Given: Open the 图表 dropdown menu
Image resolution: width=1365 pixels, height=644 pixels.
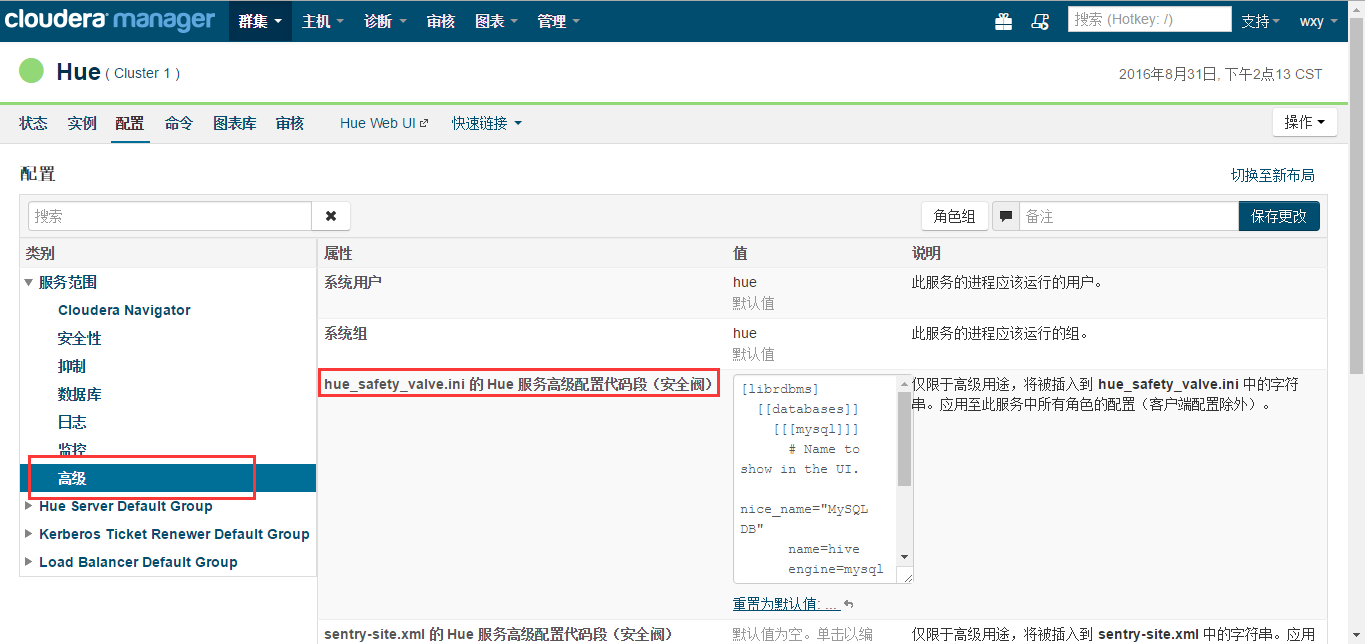Looking at the screenshot, I should pos(497,21).
